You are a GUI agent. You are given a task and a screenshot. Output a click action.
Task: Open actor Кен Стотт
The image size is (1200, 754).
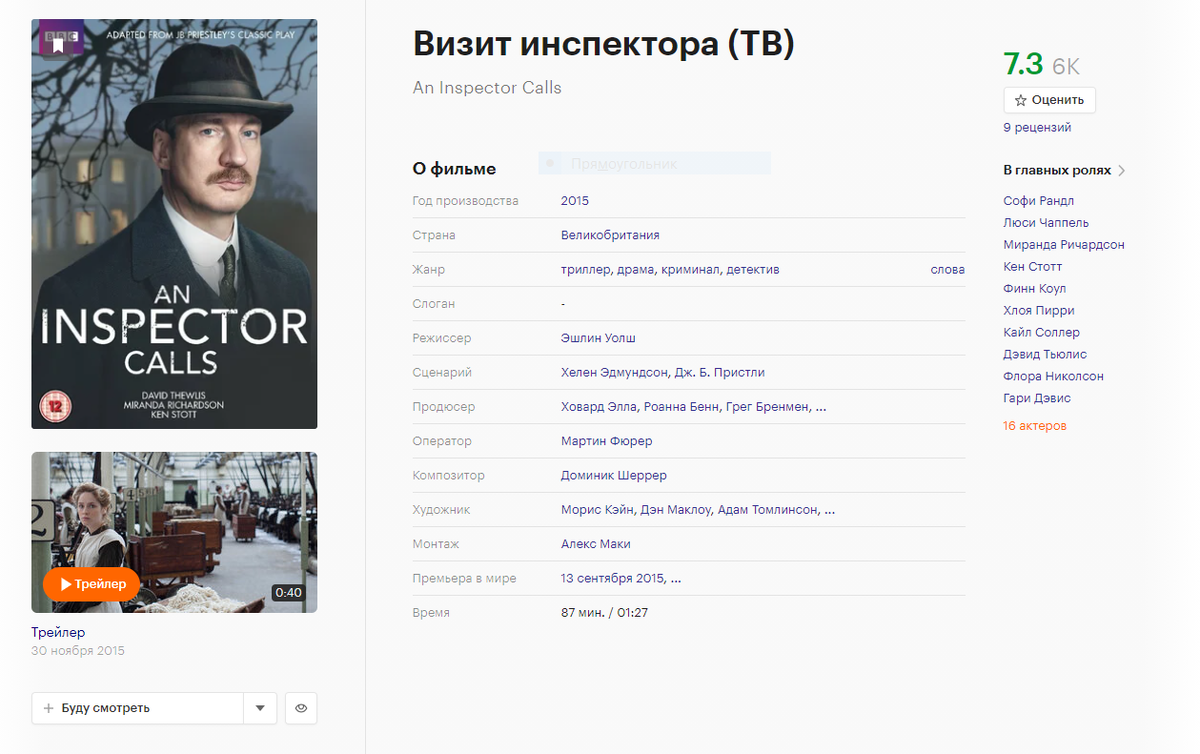click(x=1033, y=267)
